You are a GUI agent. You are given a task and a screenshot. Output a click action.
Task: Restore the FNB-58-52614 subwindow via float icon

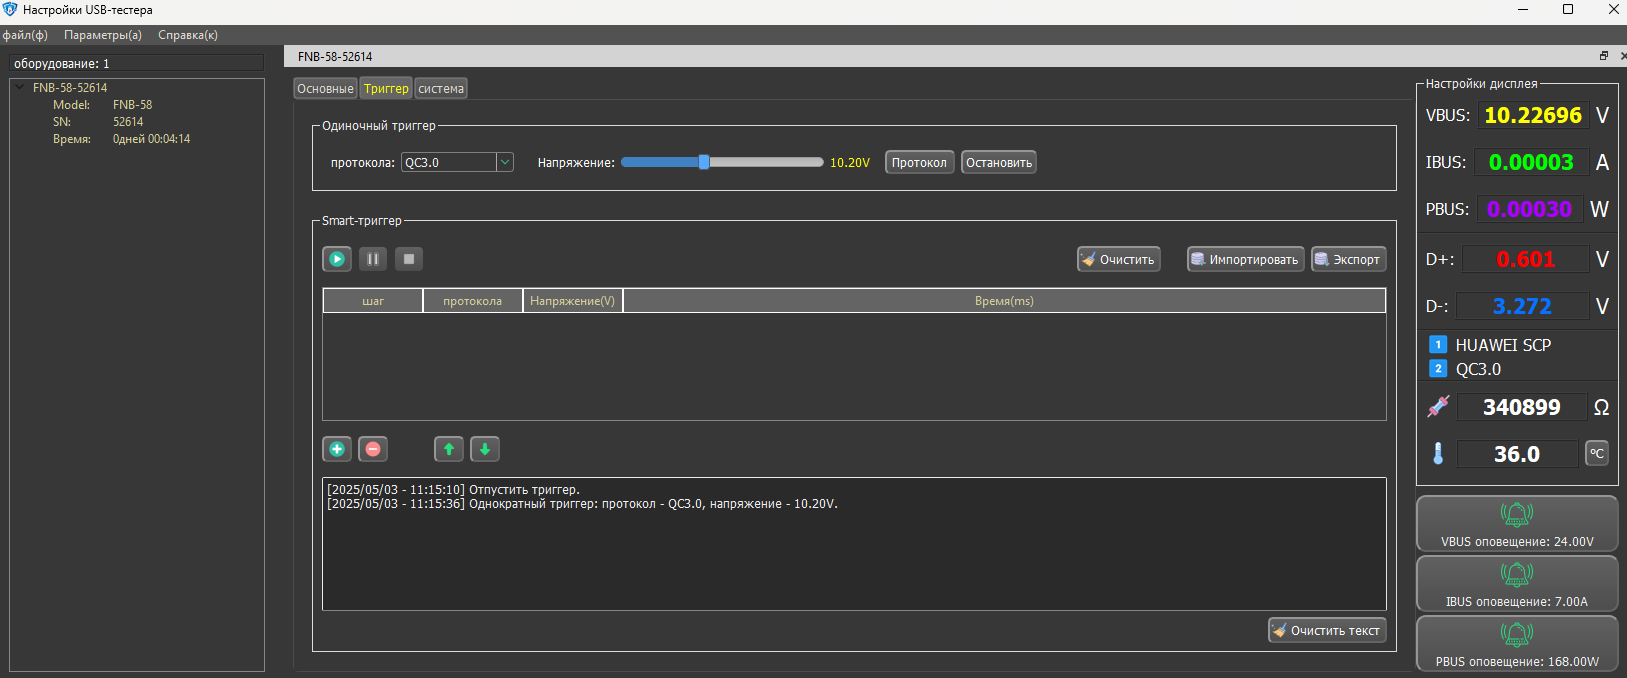(x=1604, y=56)
